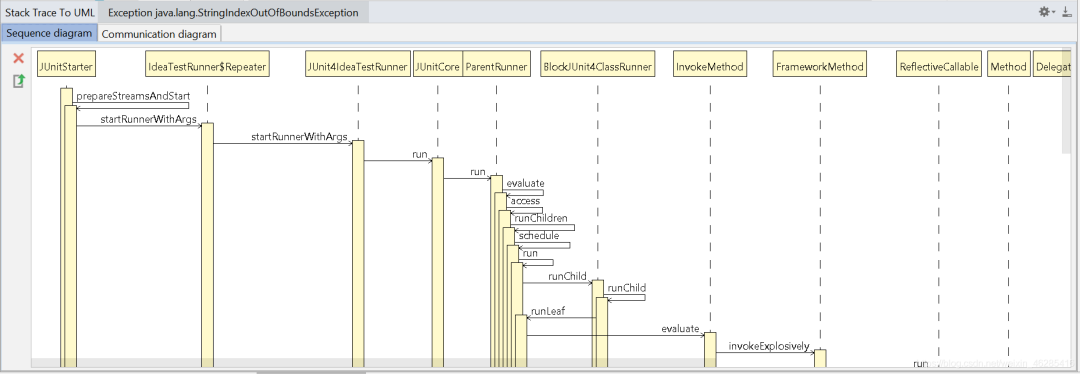The height and width of the screenshot is (374, 1080).
Task: Click the prepareStreamsAndStart message label
Action: click(x=133, y=96)
